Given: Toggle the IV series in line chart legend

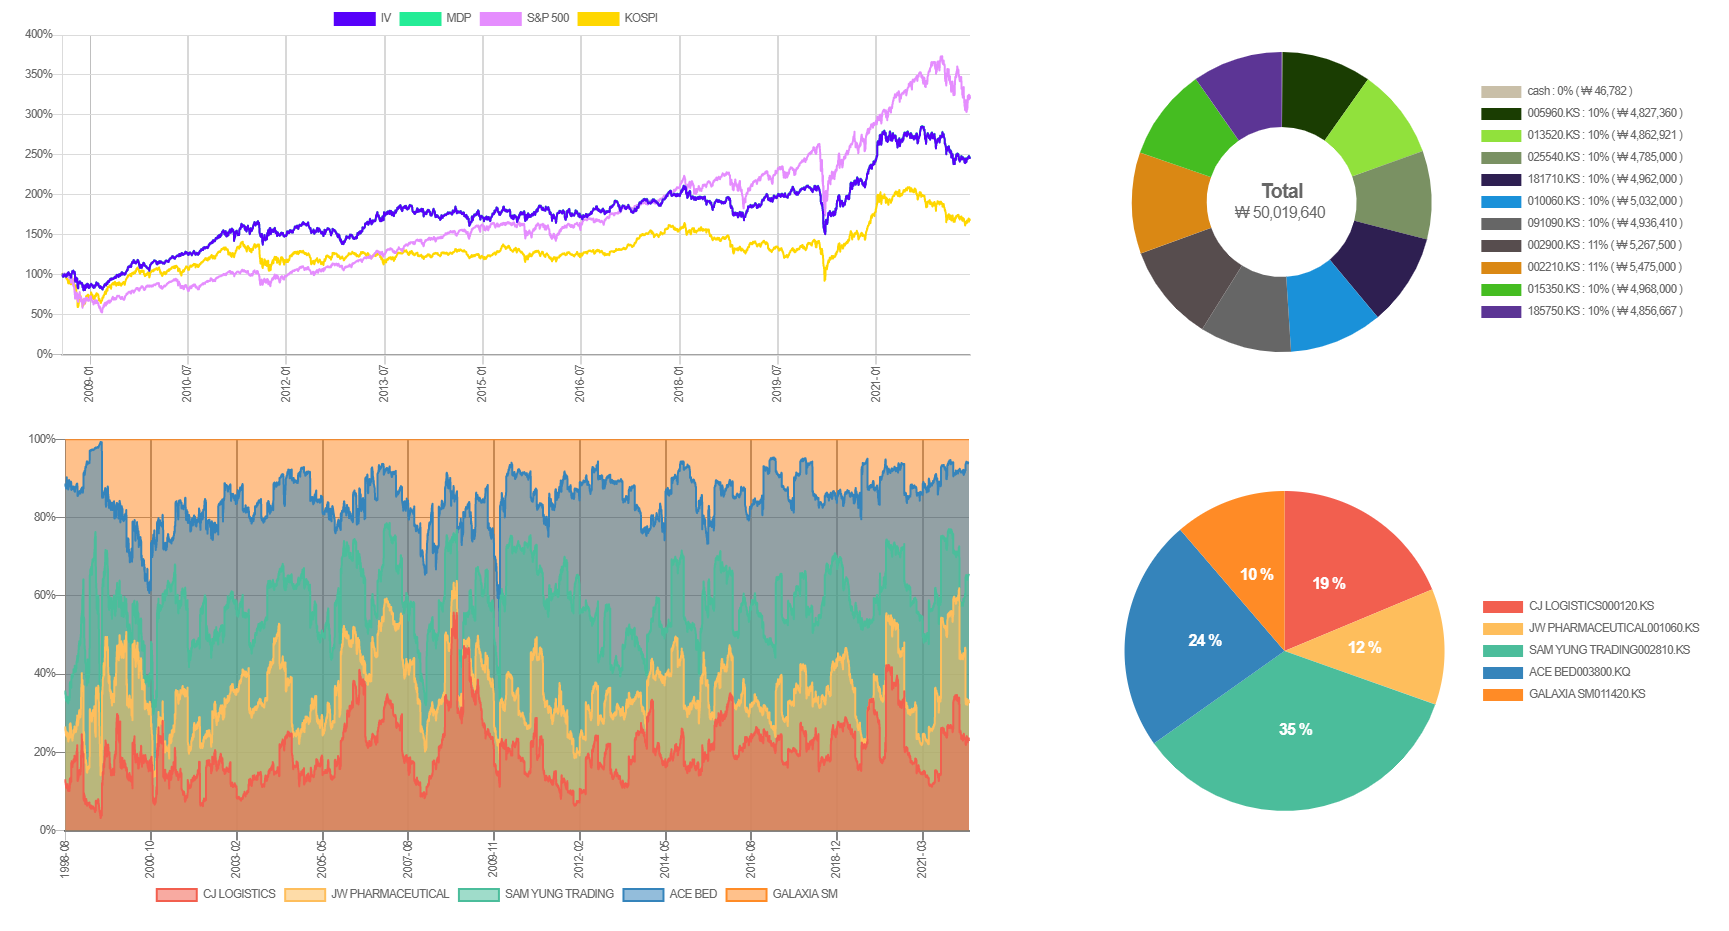Looking at the screenshot, I should [362, 18].
